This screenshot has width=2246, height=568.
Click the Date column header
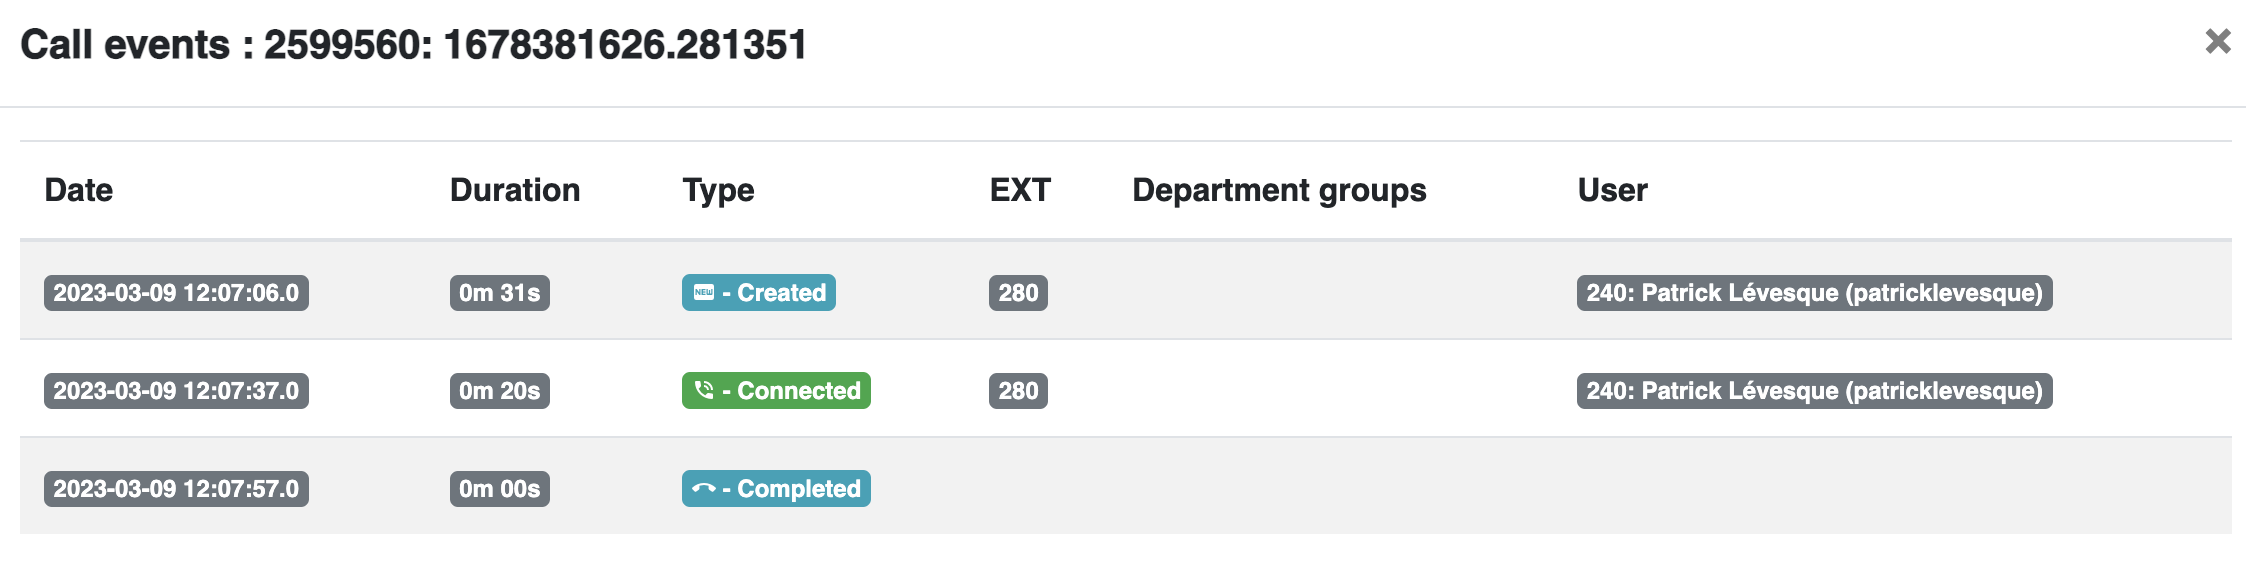click(79, 190)
